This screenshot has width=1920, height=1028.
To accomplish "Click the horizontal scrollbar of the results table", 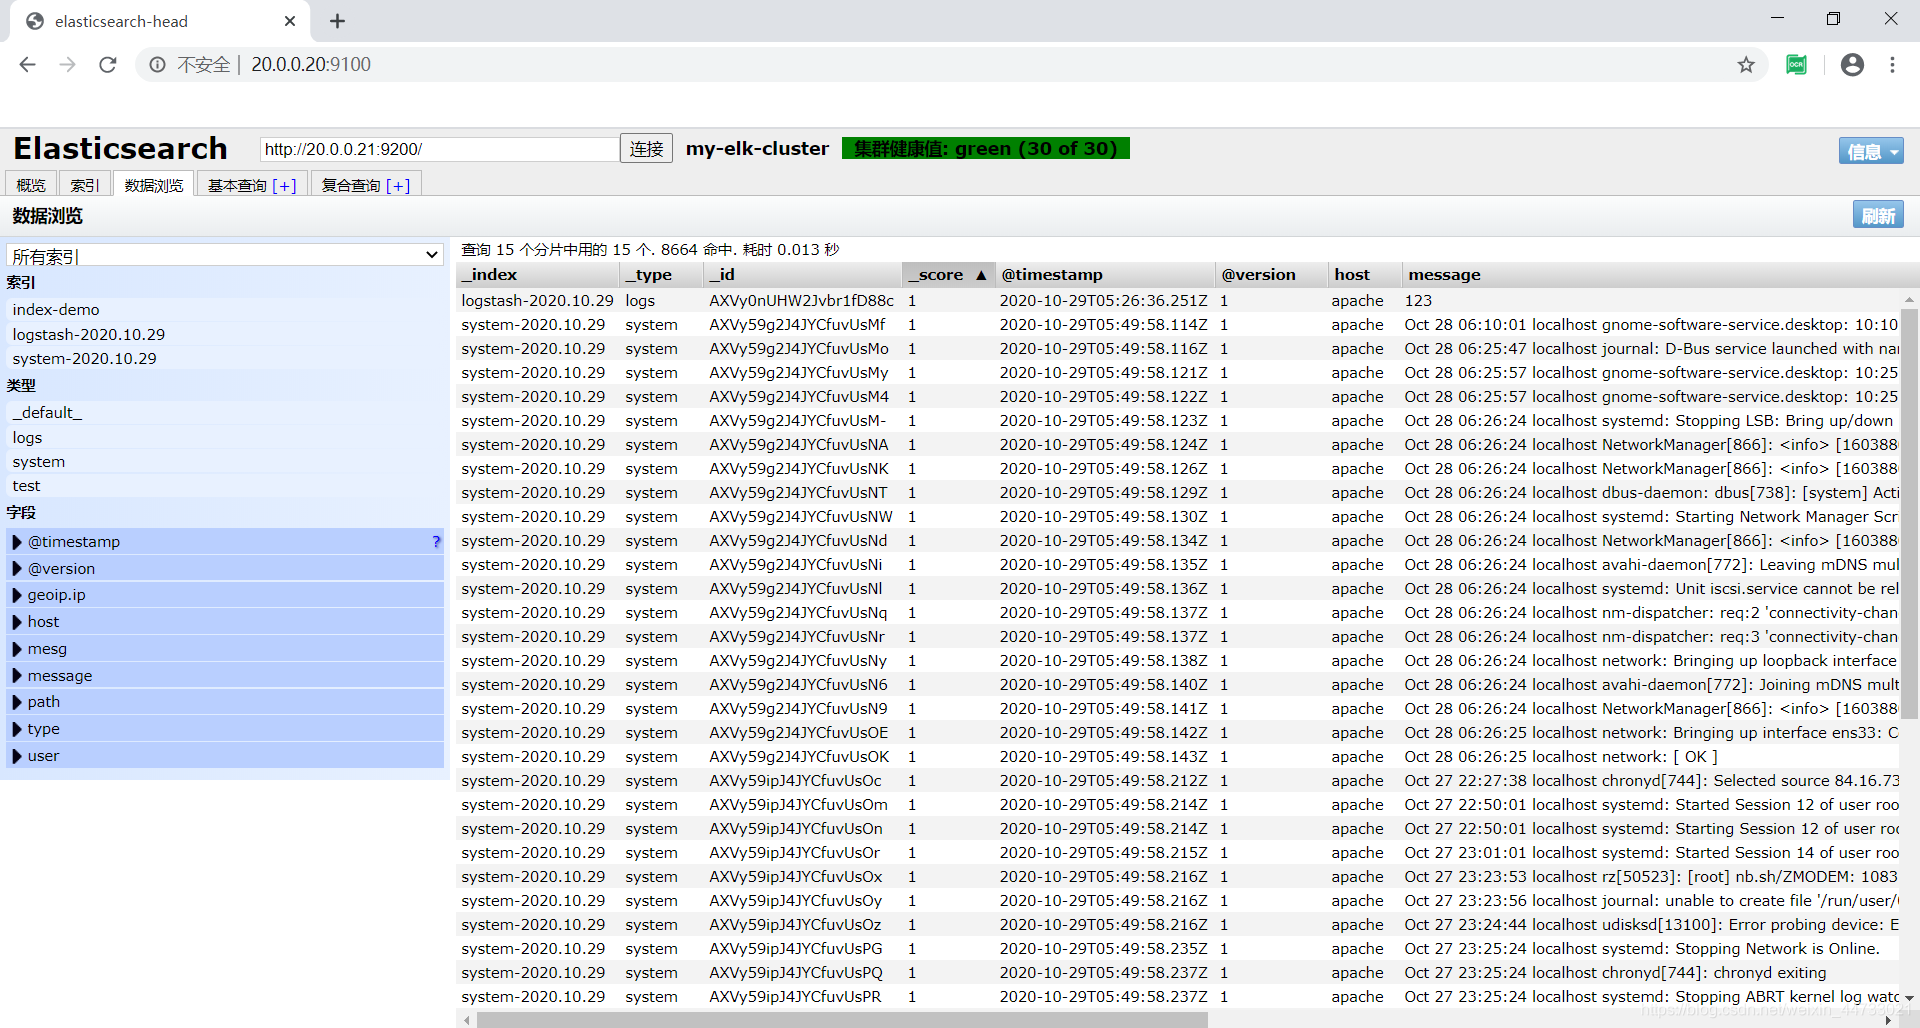I will coord(842,1020).
